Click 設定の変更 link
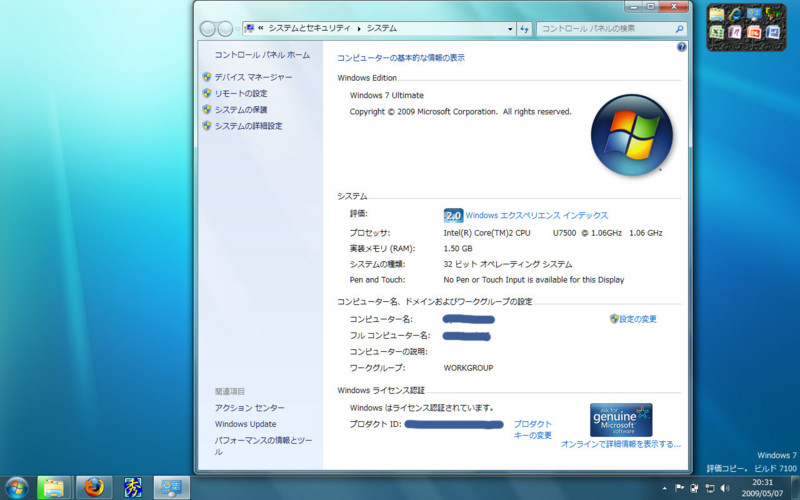The height and width of the screenshot is (500, 800). [x=638, y=319]
